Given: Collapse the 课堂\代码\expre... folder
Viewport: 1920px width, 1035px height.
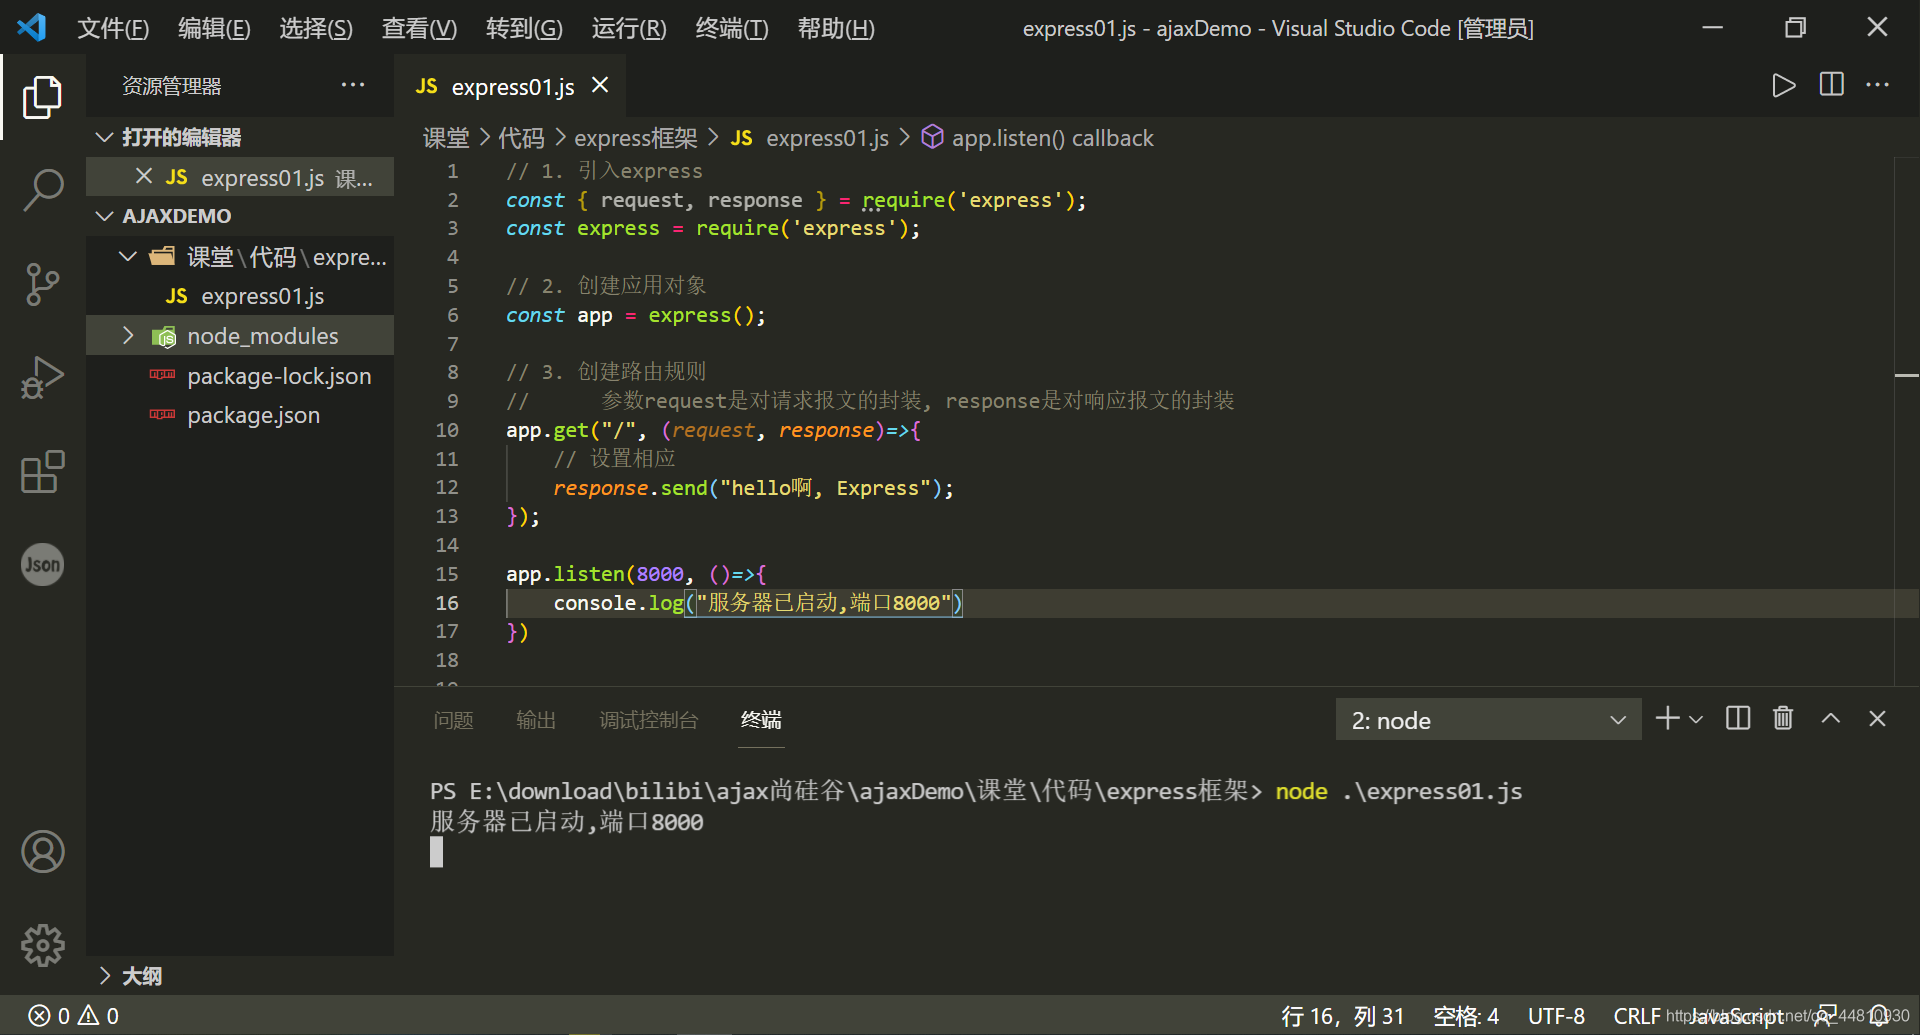Looking at the screenshot, I should (x=128, y=257).
